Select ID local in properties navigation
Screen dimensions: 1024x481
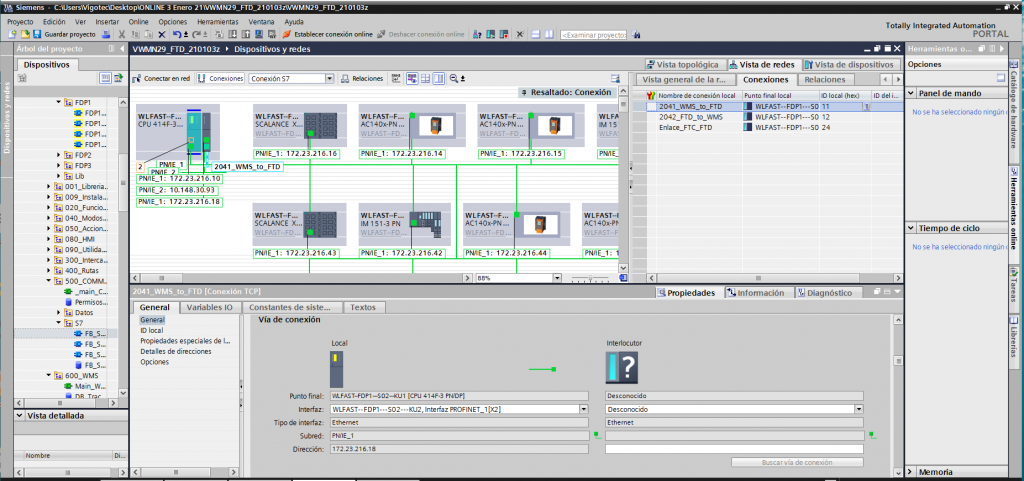pyautogui.click(x=151, y=330)
